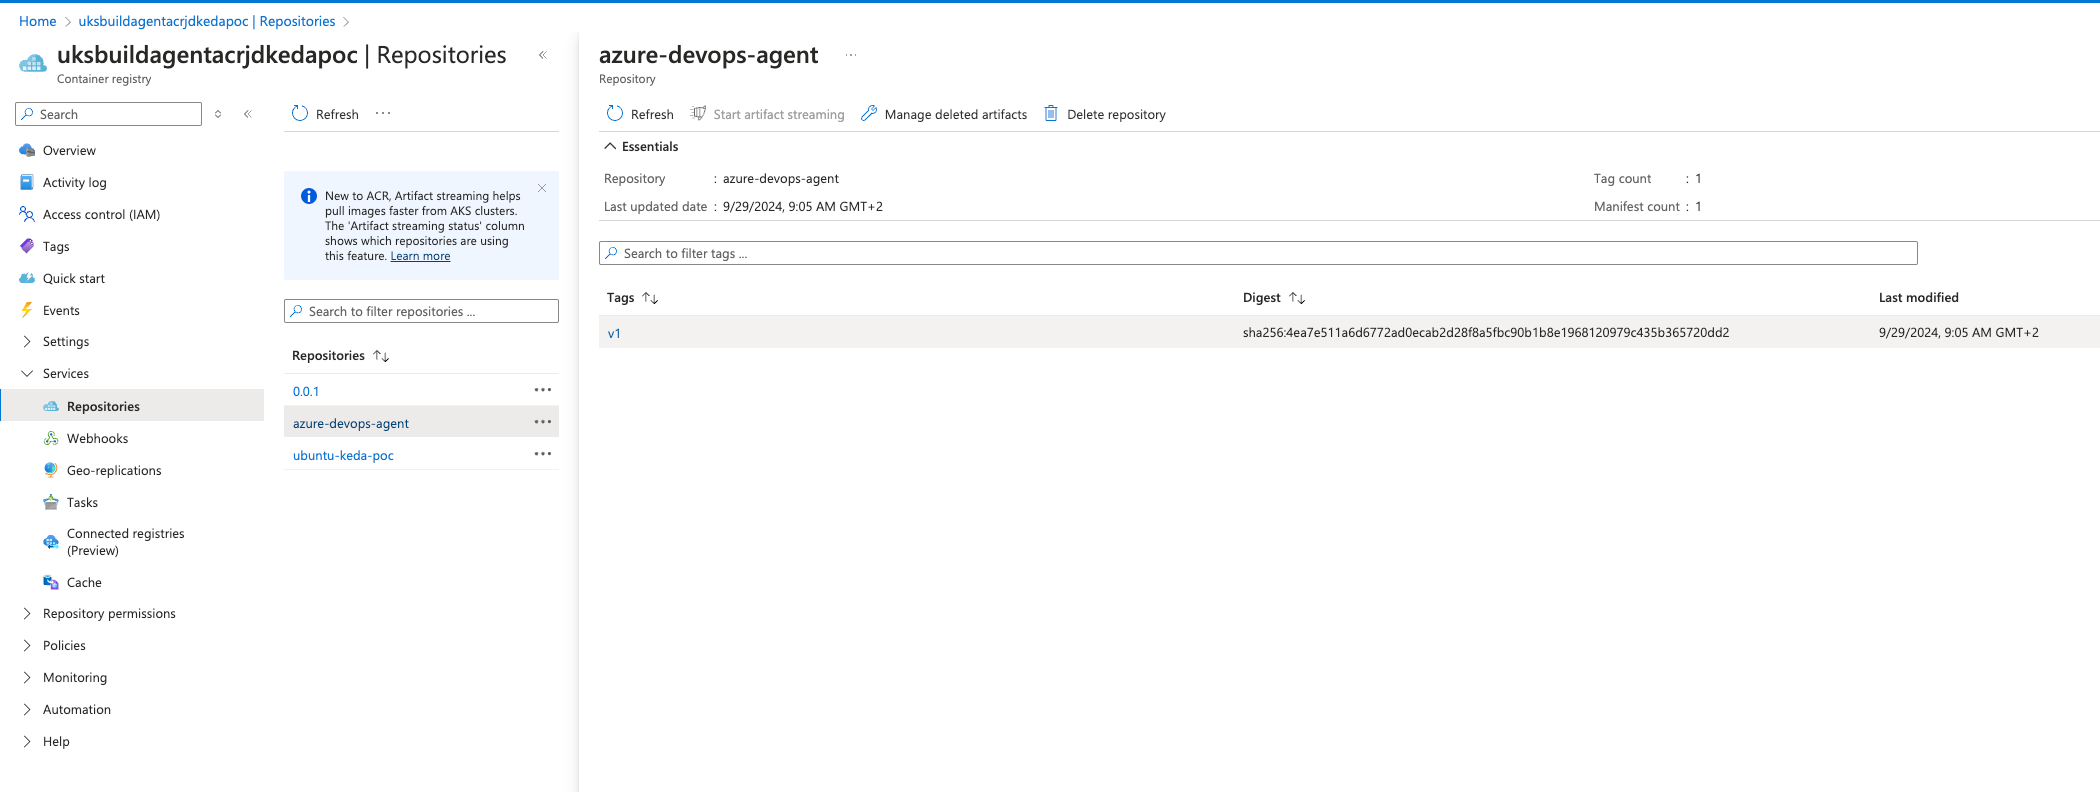
Task: Click the Overview cloud icon
Action: coord(27,151)
